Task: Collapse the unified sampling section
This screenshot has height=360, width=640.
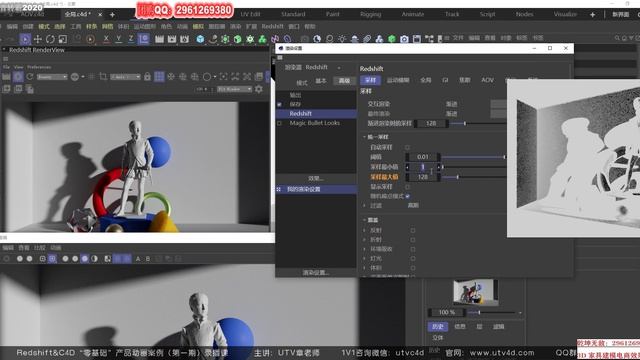Action: pyautogui.click(x=365, y=137)
